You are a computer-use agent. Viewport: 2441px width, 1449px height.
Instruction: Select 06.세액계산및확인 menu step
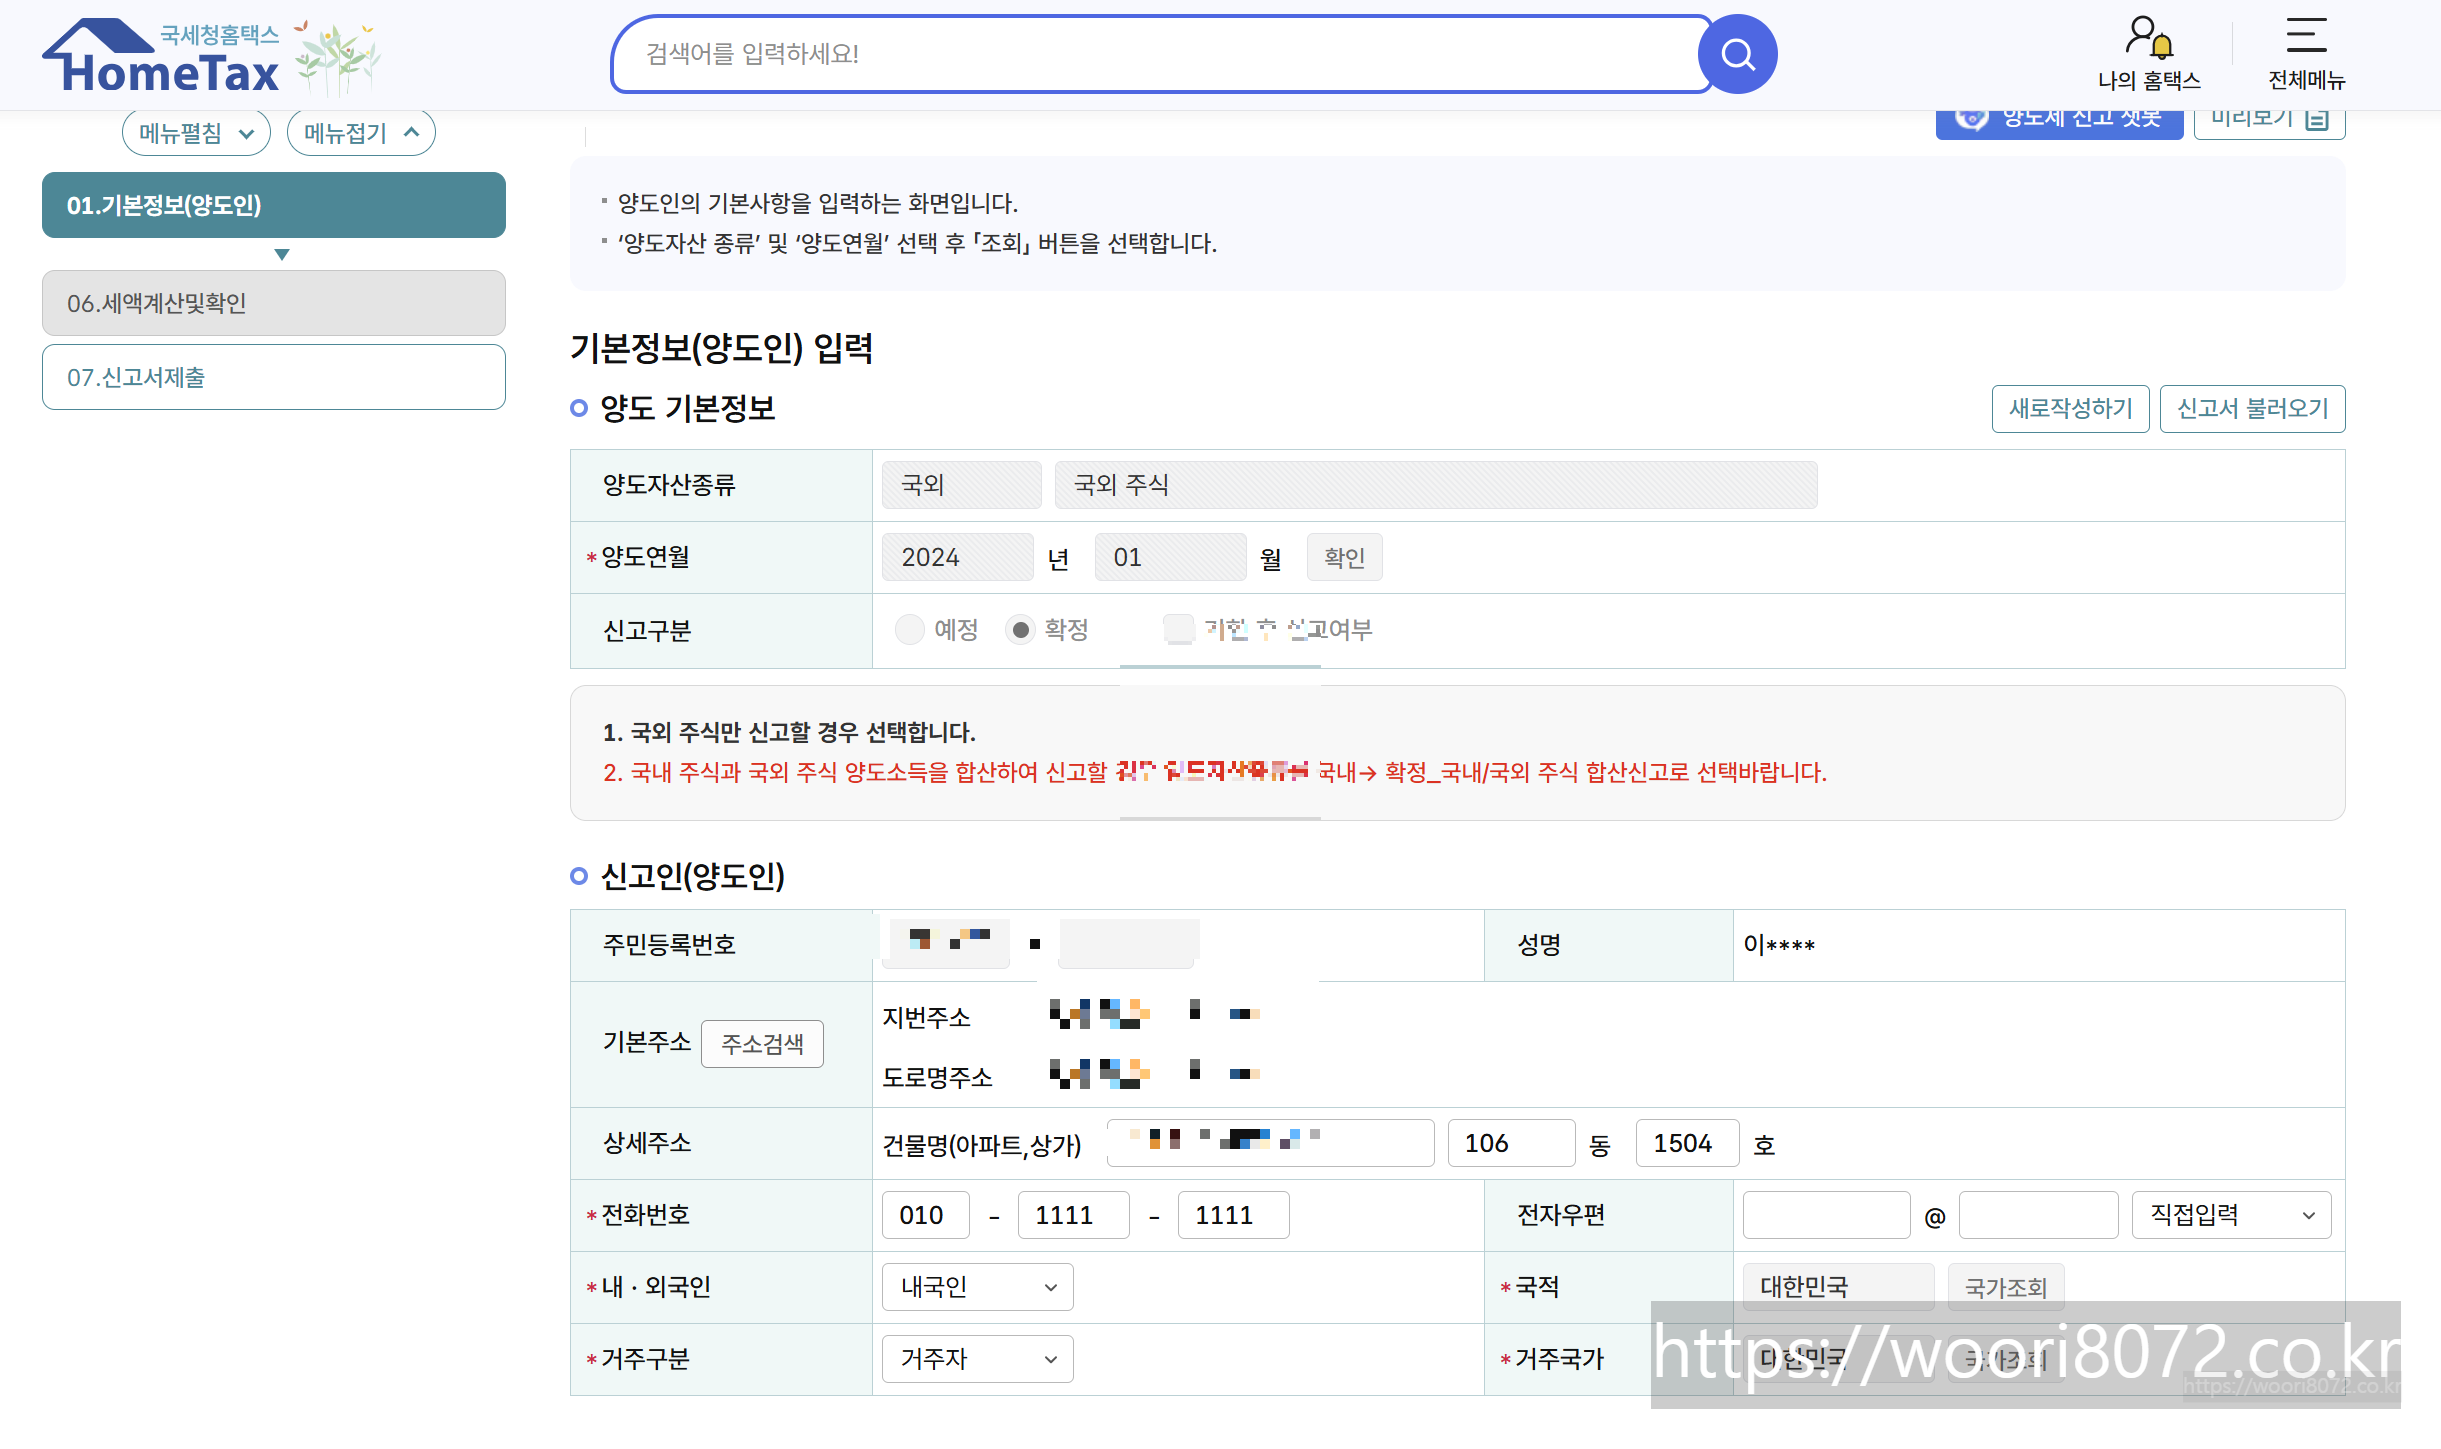(x=273, y=303)
